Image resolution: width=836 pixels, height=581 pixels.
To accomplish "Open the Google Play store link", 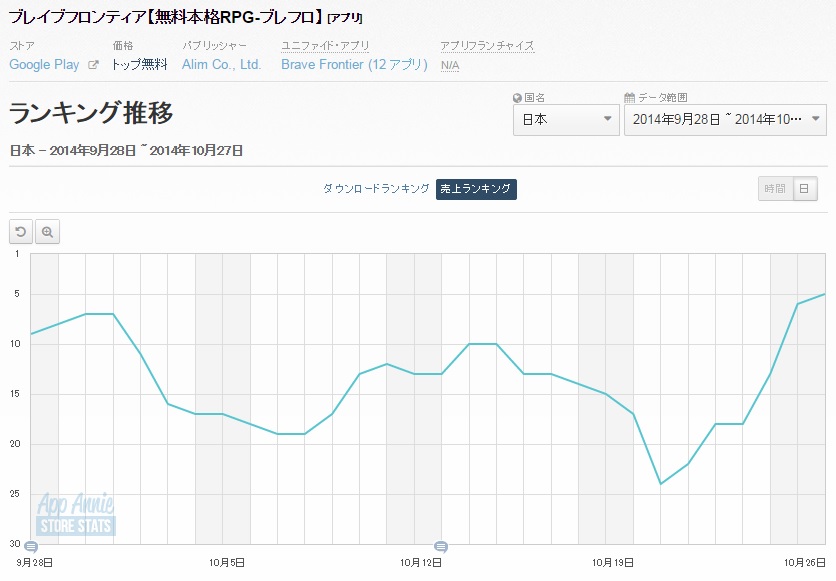I will tap(44, 64).
